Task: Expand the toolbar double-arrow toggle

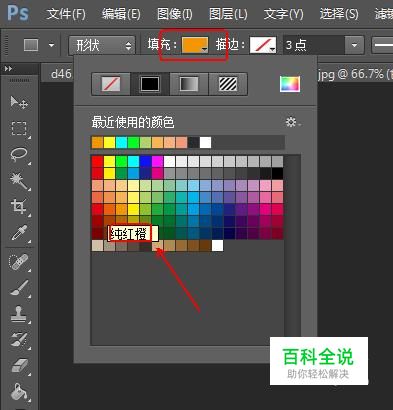Action: click(x=8, y=69)
